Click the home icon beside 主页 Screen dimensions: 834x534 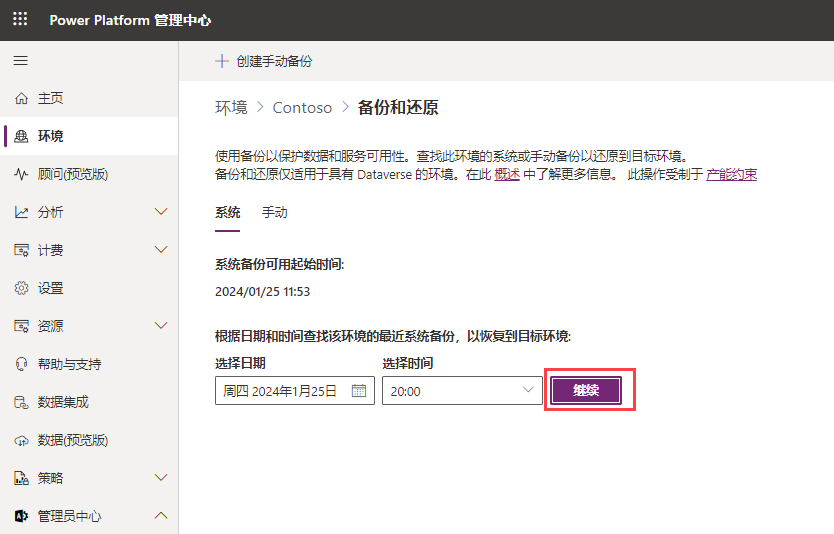(x=21, y=98)
